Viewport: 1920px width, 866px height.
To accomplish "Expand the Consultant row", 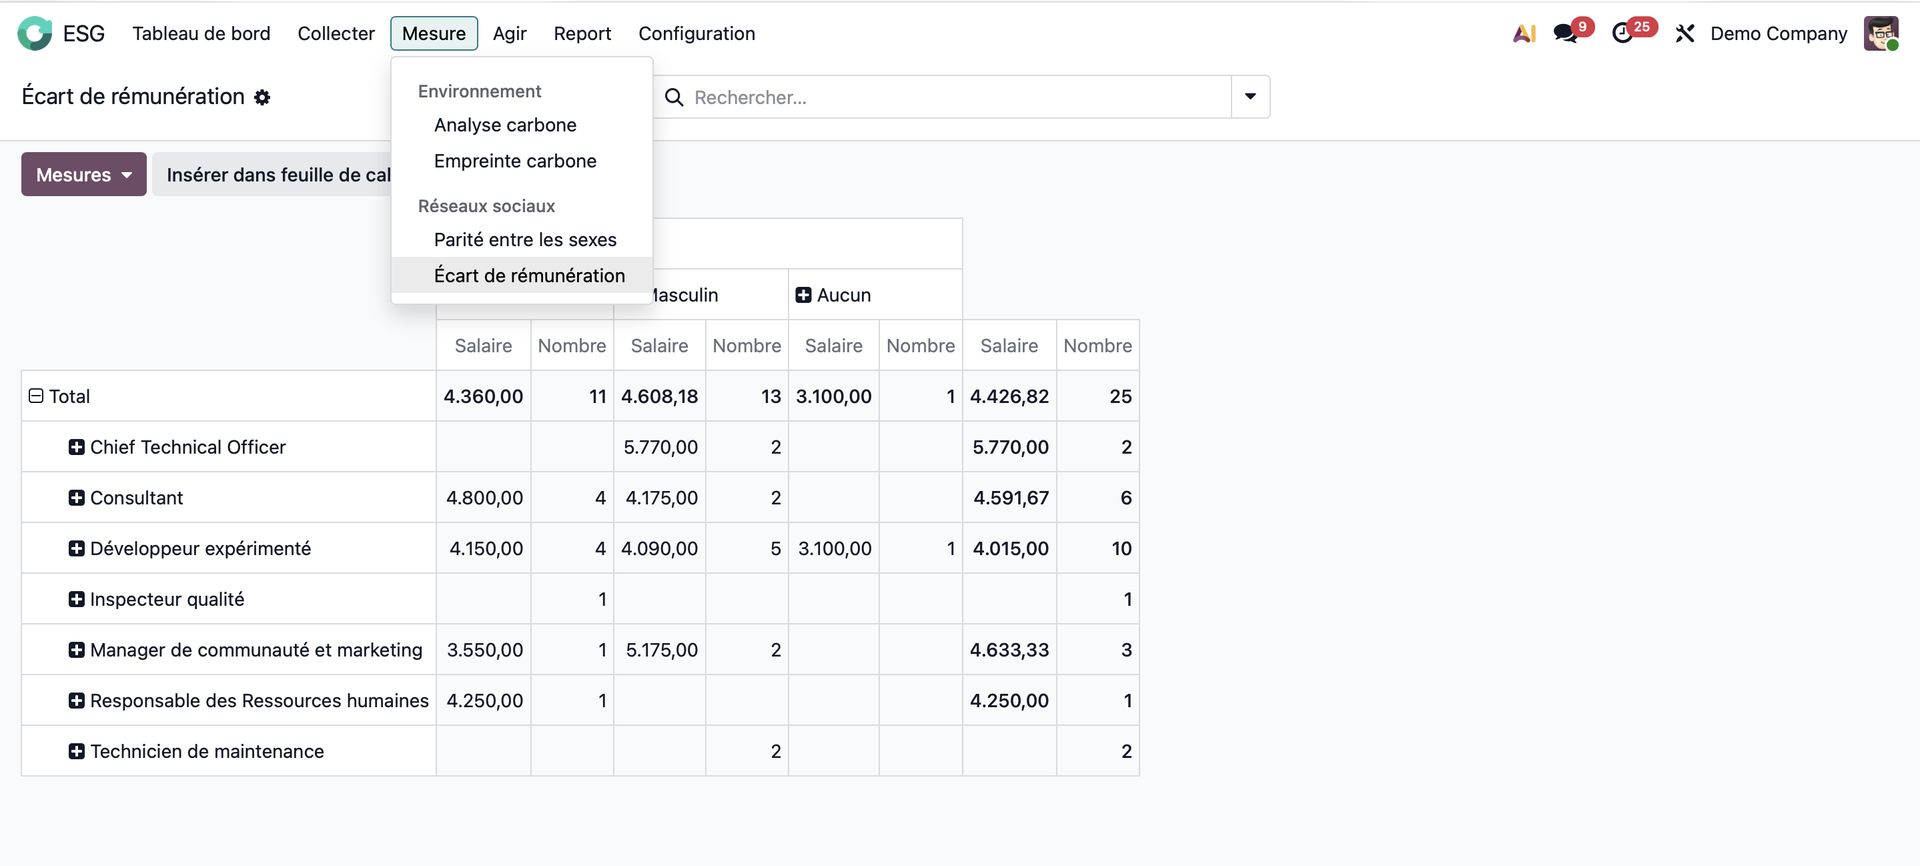I will click(76, 498).
